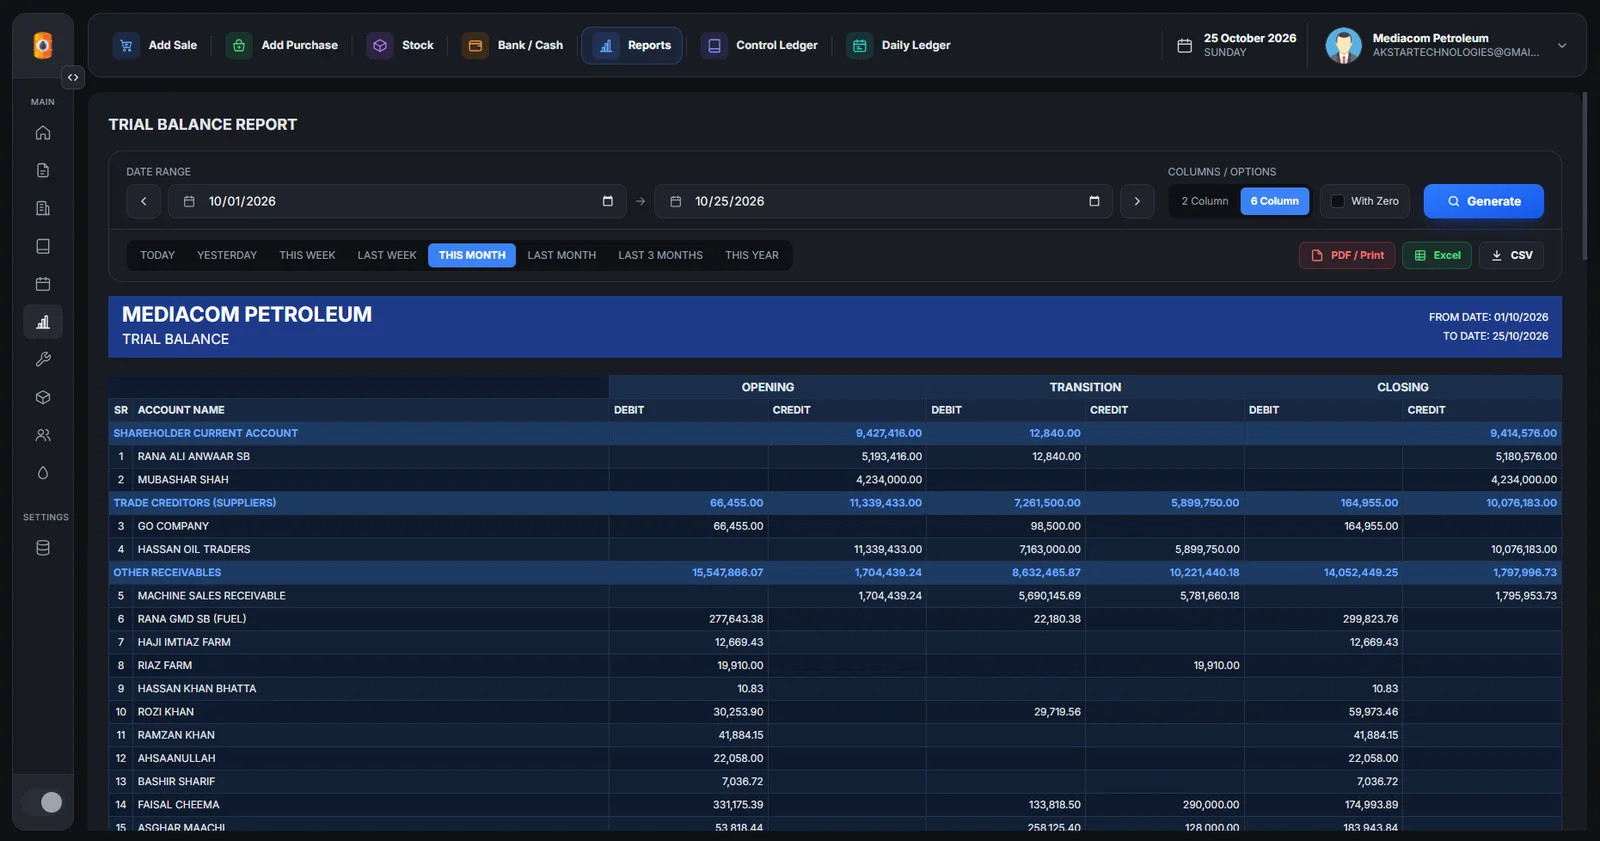Click the Generate button
The image size is (1600, 841).
[1483, 201]
